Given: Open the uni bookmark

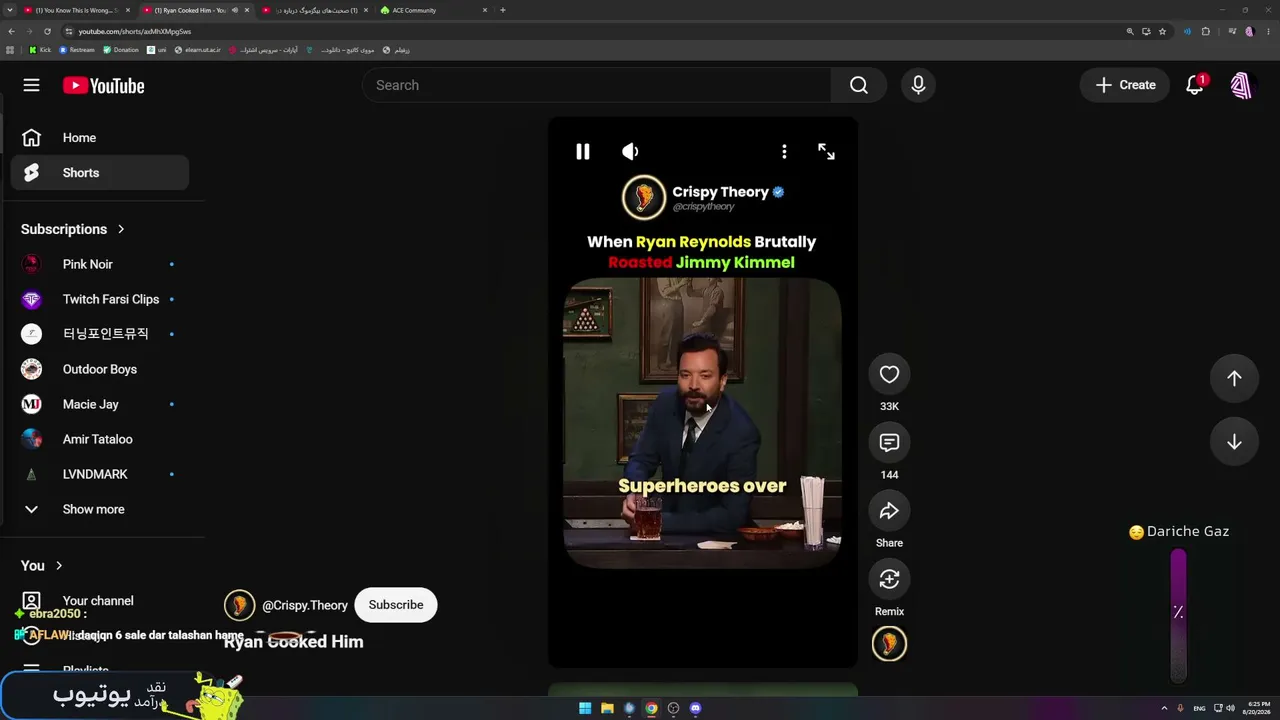Looking at the screenshot, I should tap(157, 50).
